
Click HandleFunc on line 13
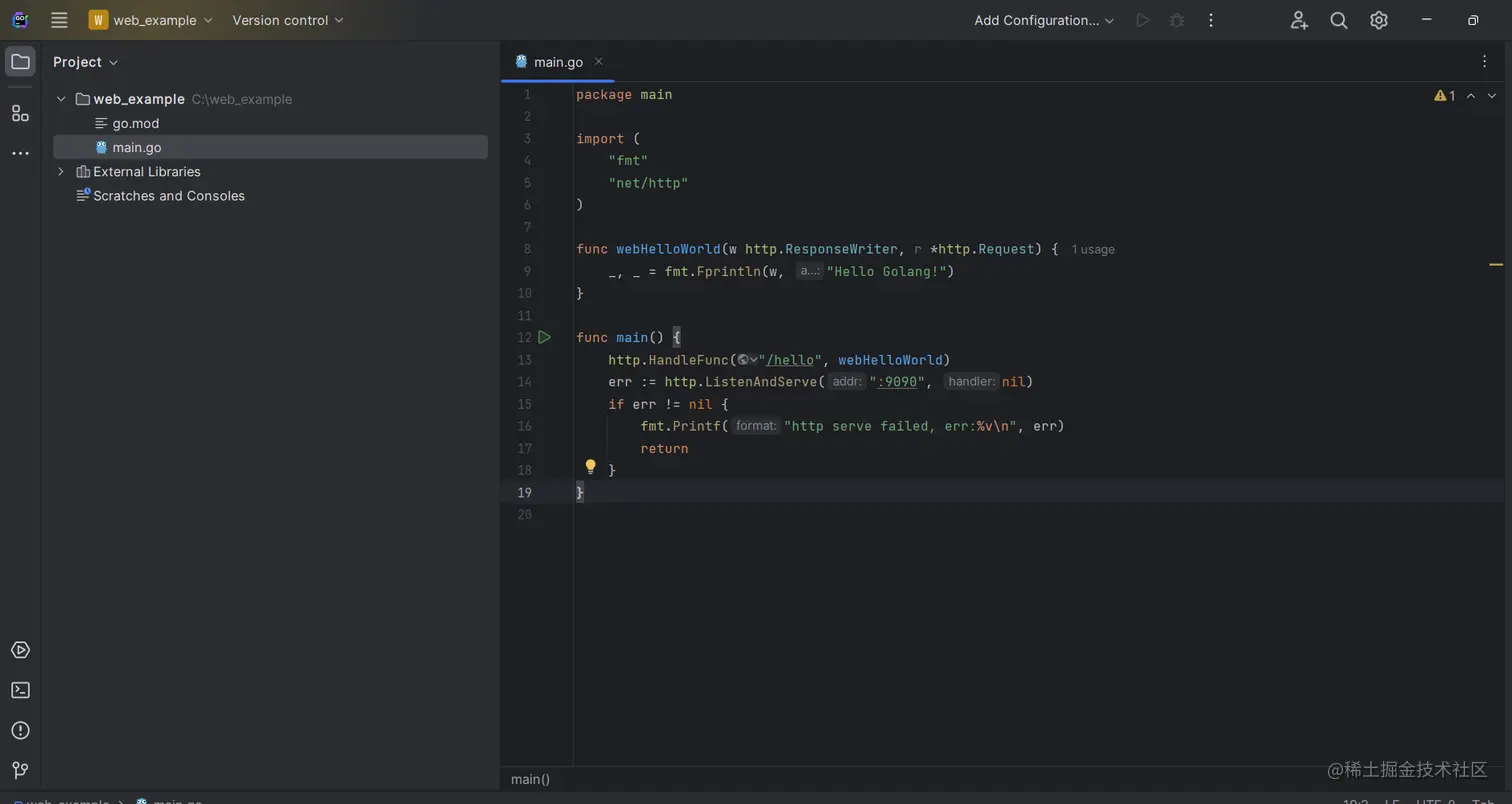689,360
